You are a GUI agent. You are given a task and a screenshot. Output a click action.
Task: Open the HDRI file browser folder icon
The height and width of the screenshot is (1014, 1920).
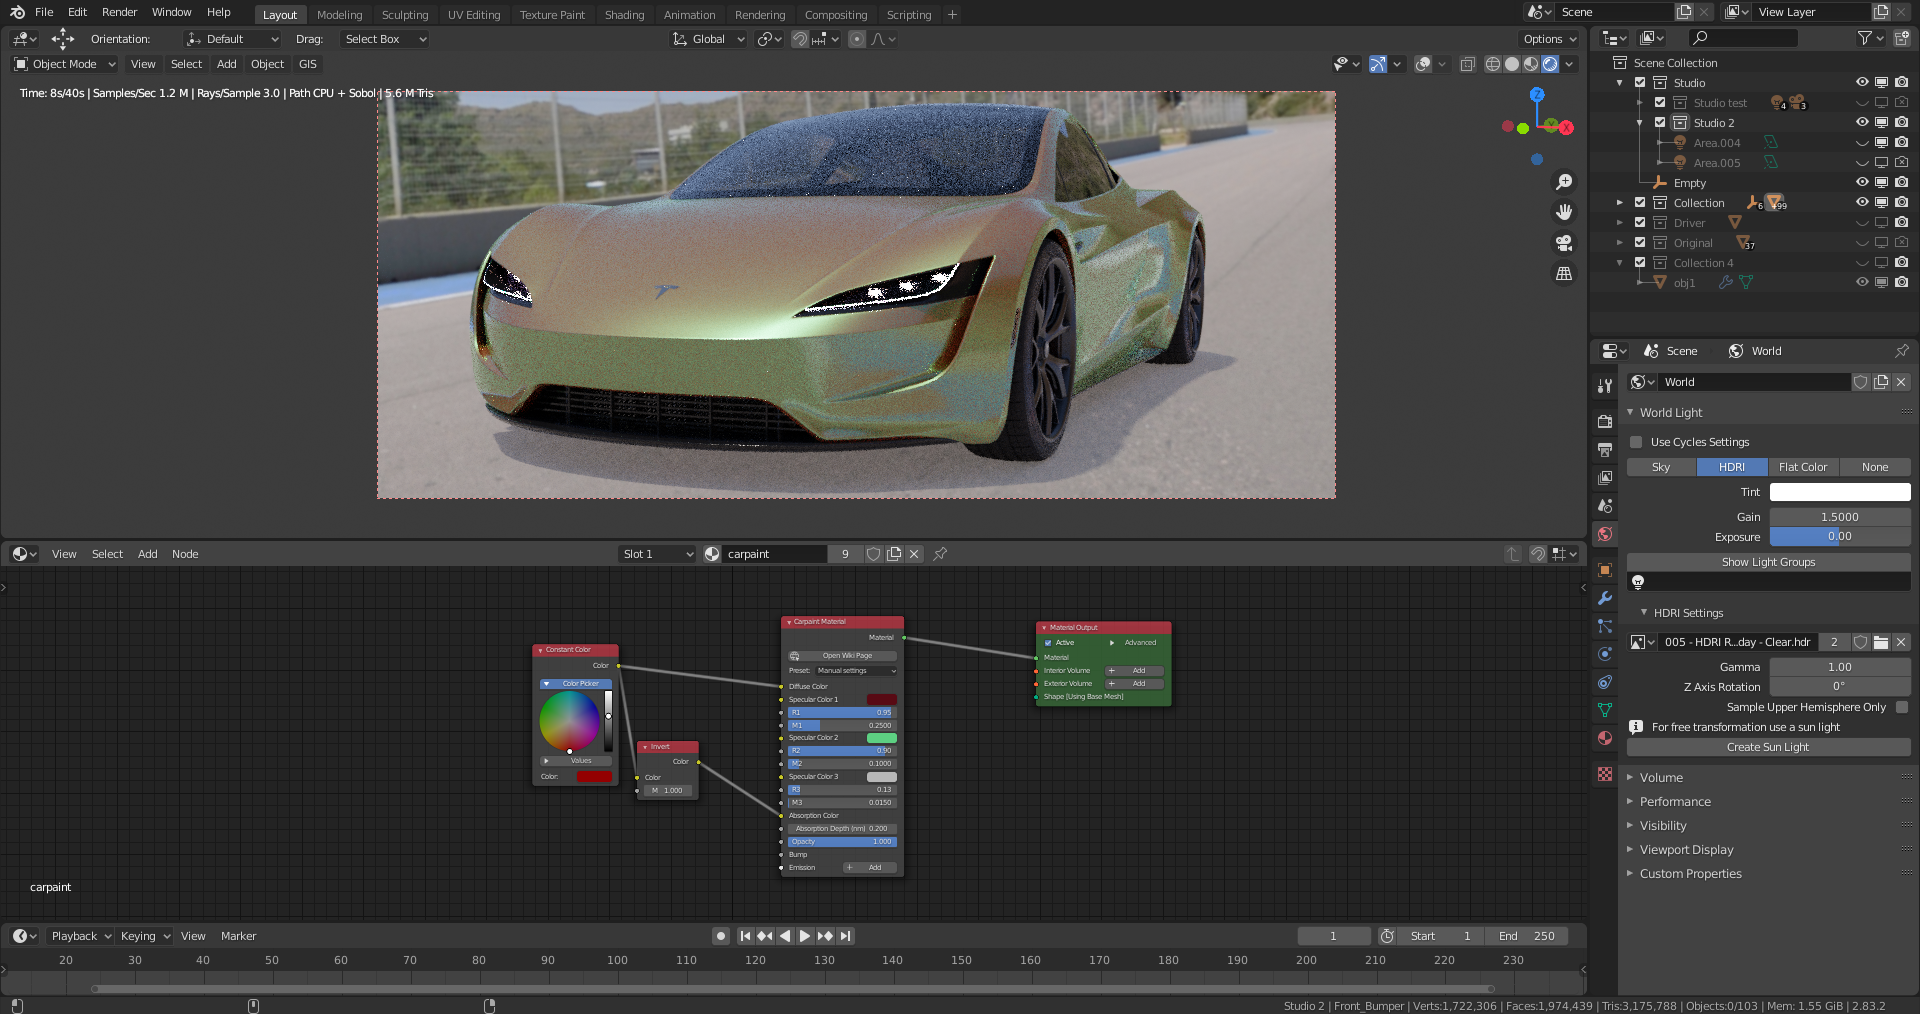(x=1881, y=642)
